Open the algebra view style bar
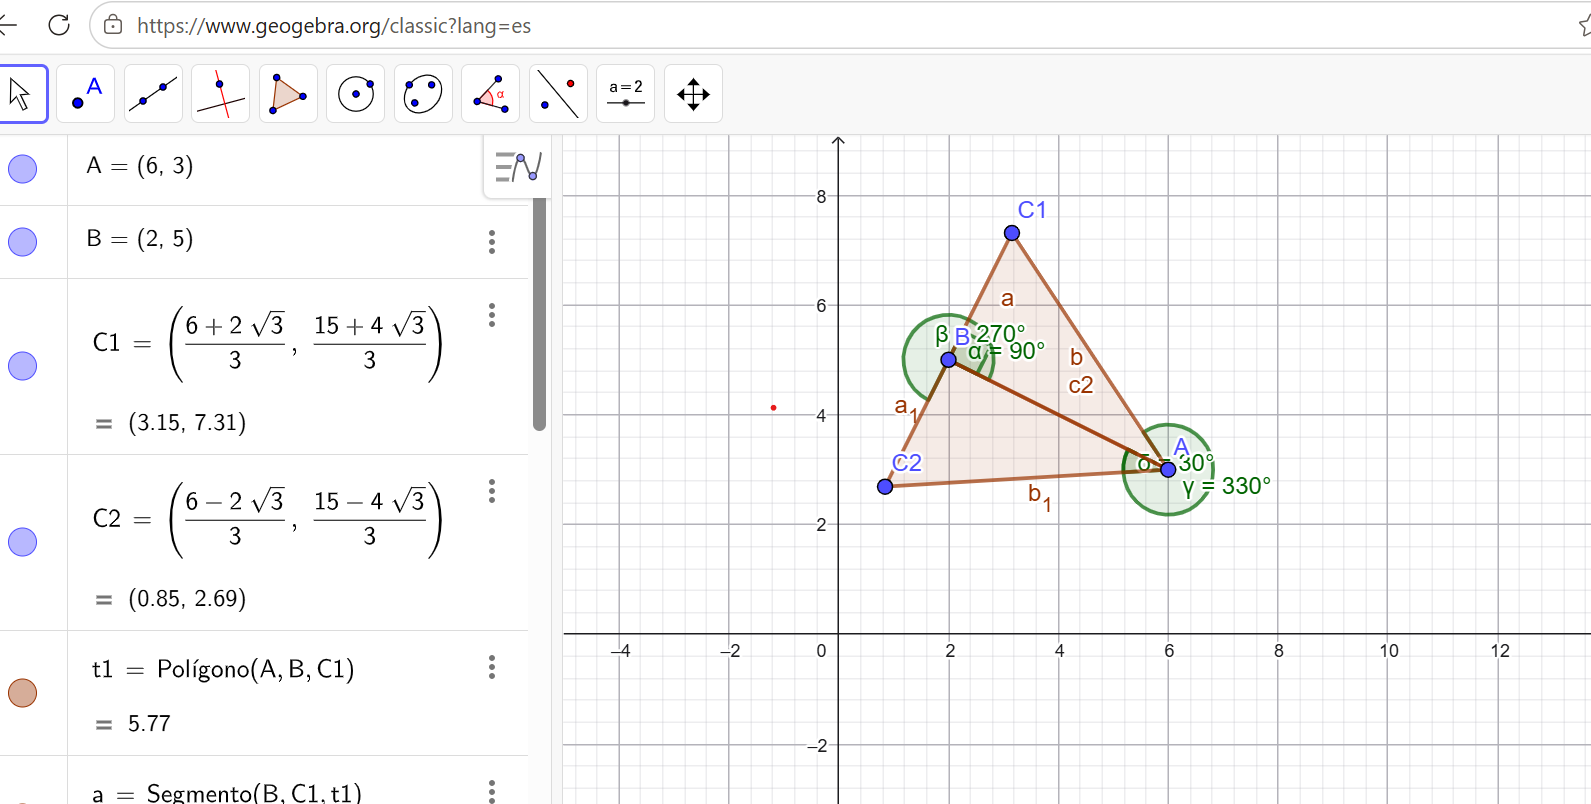Viewport: 1591px width, 804px height. tap(517, 167)
